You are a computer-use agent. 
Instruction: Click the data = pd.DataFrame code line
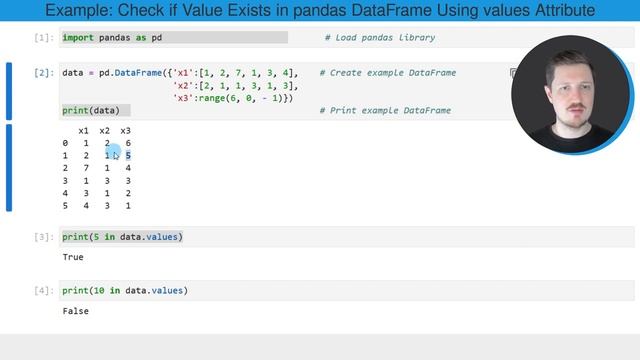180,73
